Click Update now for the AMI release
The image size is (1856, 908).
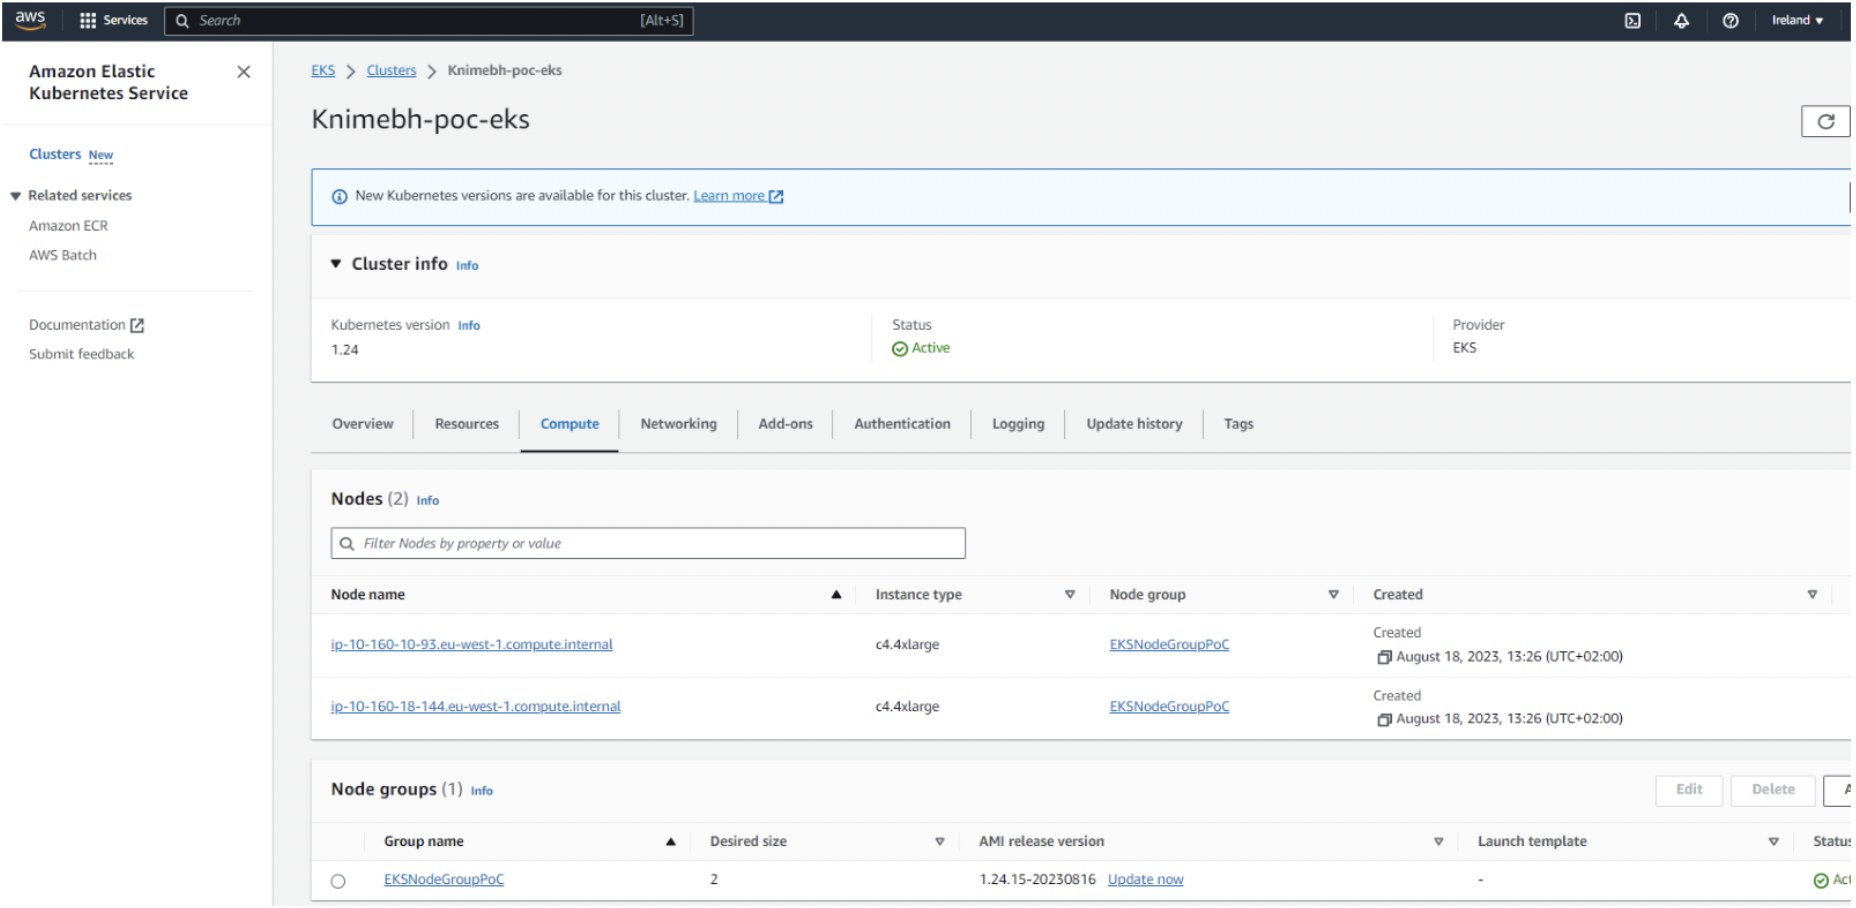click(x=1145, y=880)
